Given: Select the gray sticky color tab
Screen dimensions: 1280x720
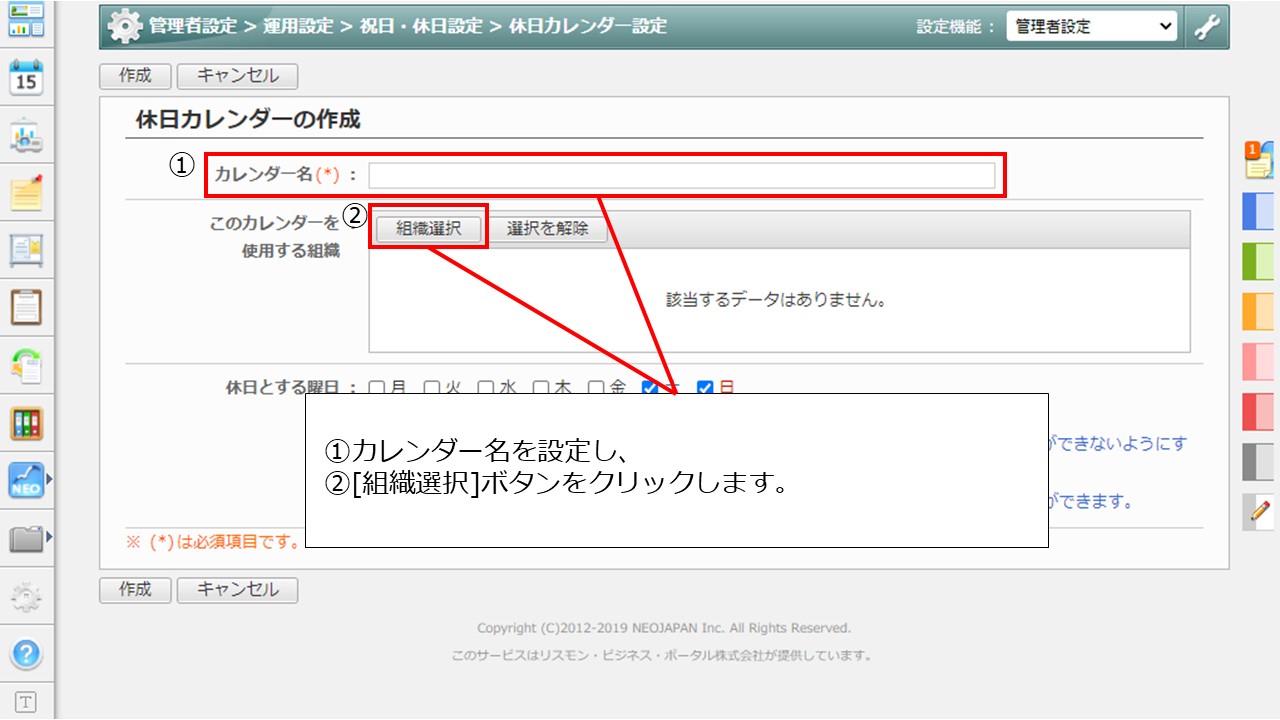Looking at the screenshot, I should (x=1259, y=462).
